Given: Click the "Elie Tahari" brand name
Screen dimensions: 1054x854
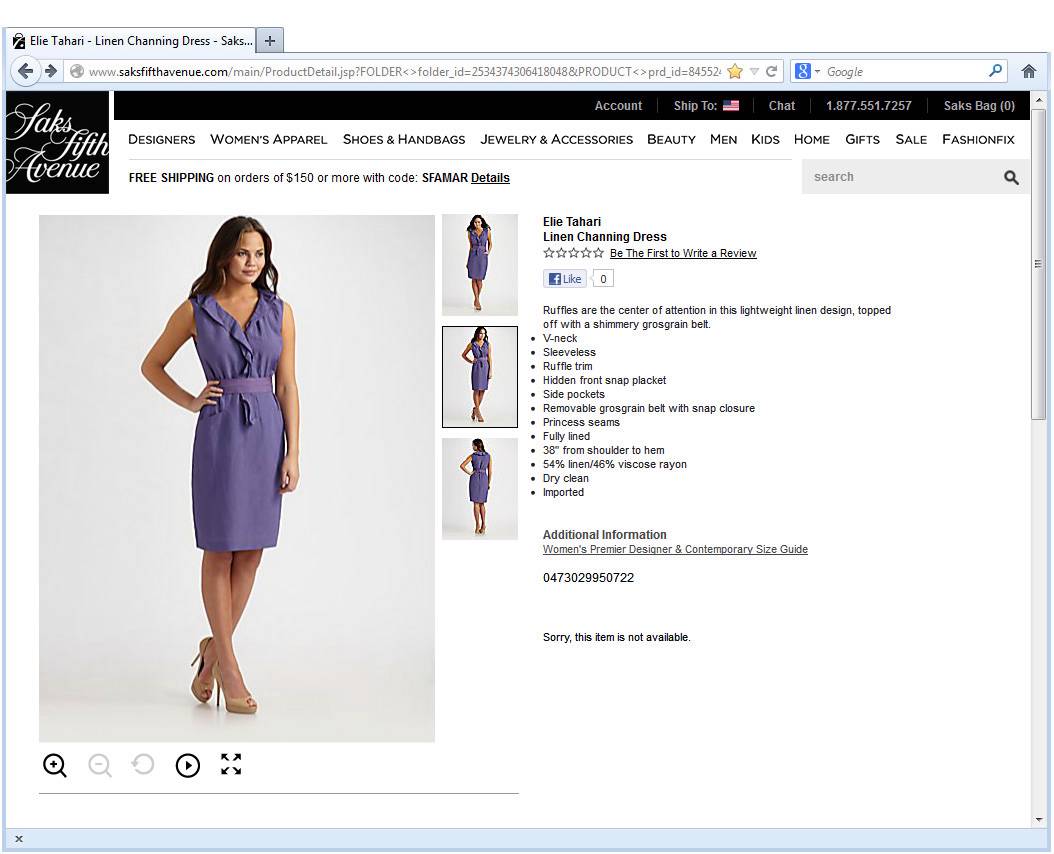Looking at the screenshot, I should (x=571, y=222).
